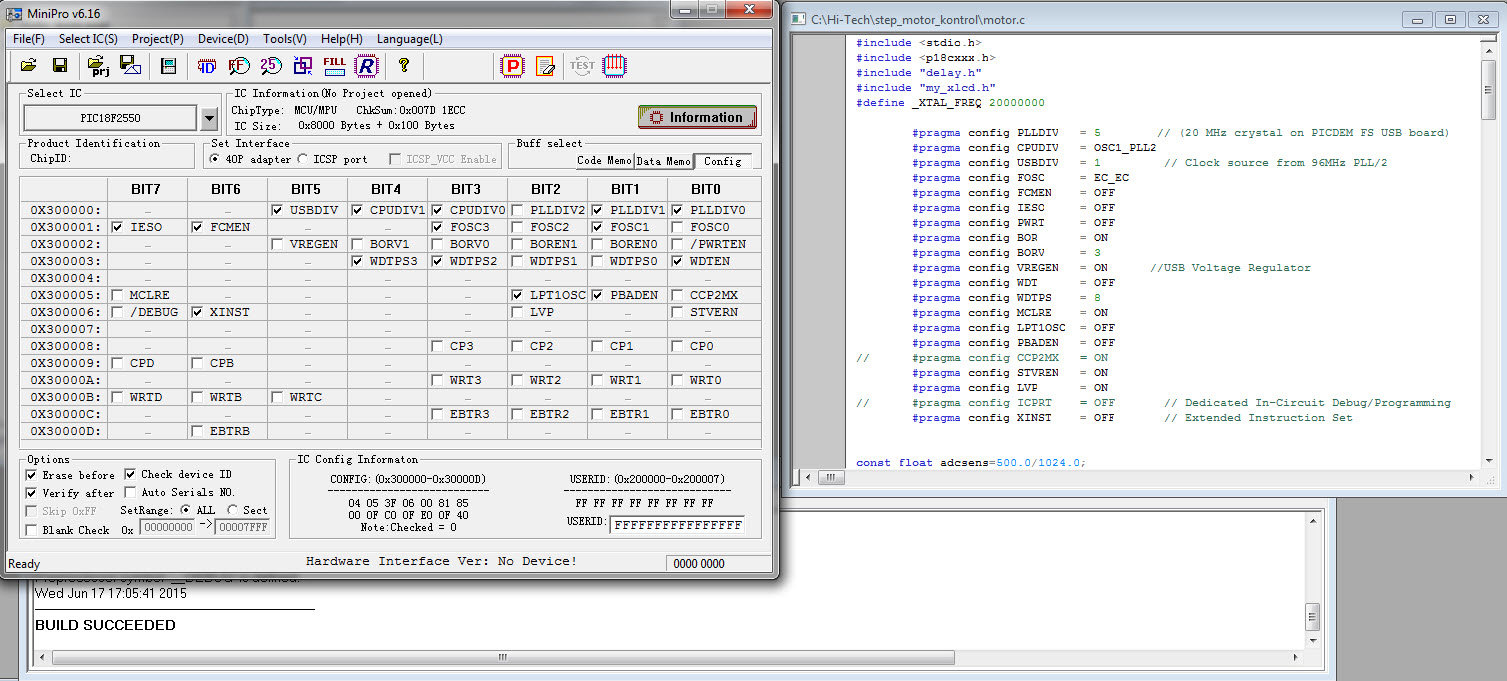Click the blue overlapping squares toolbar icon
This screenshot has height=681, width=1507.
pos(303,66)
